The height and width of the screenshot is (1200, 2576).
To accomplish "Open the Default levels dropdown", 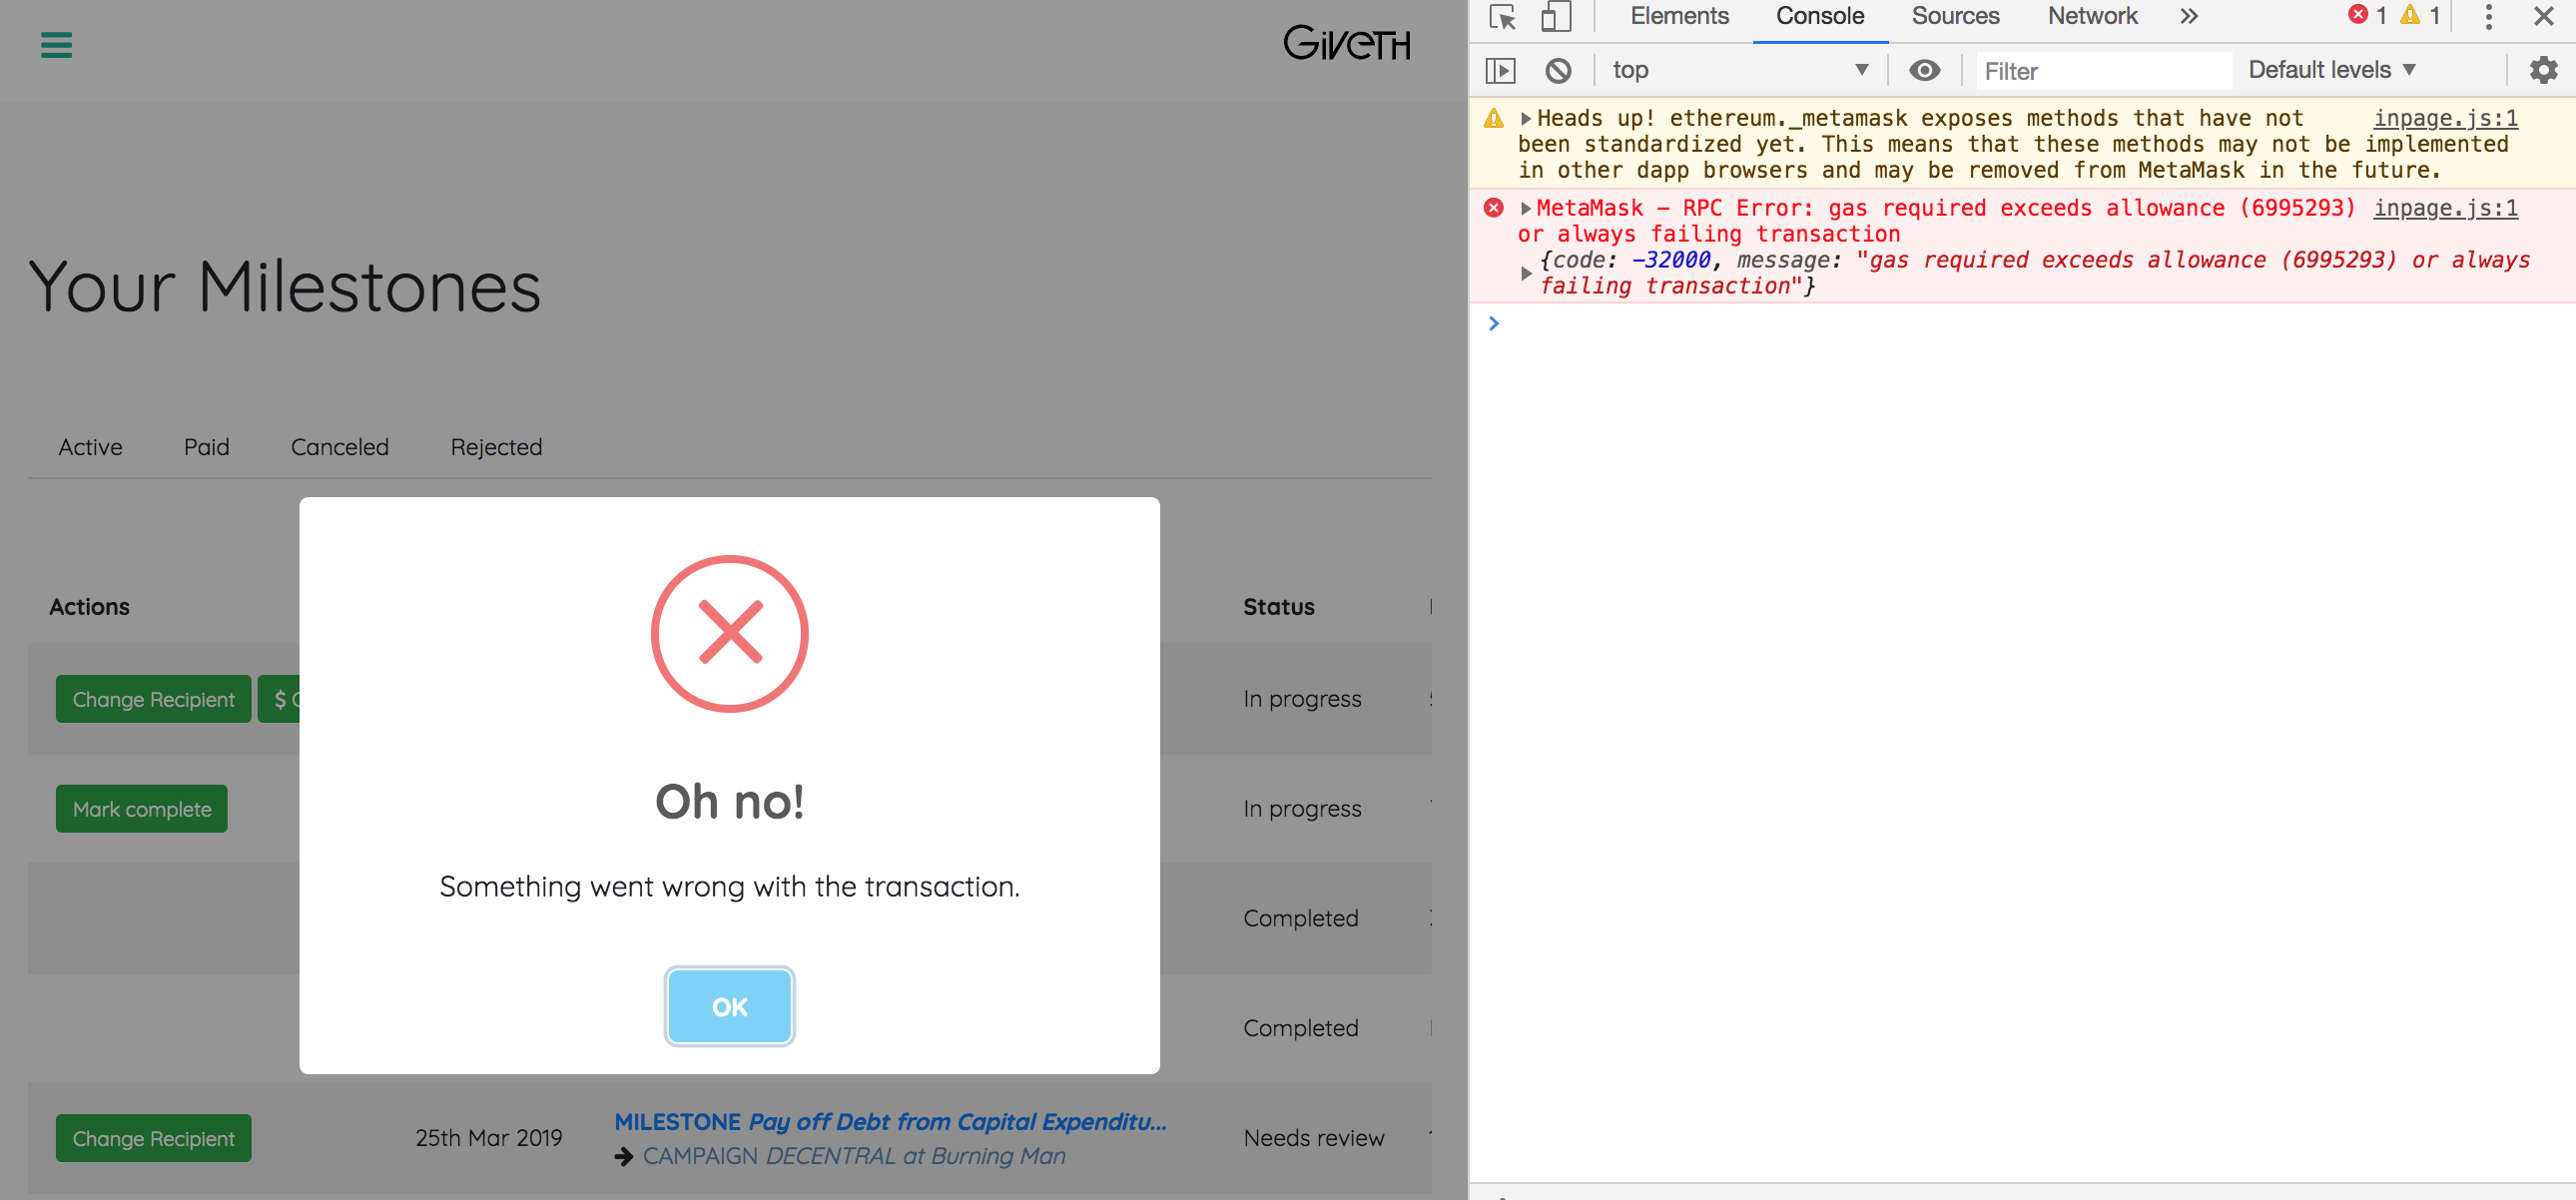I will click(2331, 70).
